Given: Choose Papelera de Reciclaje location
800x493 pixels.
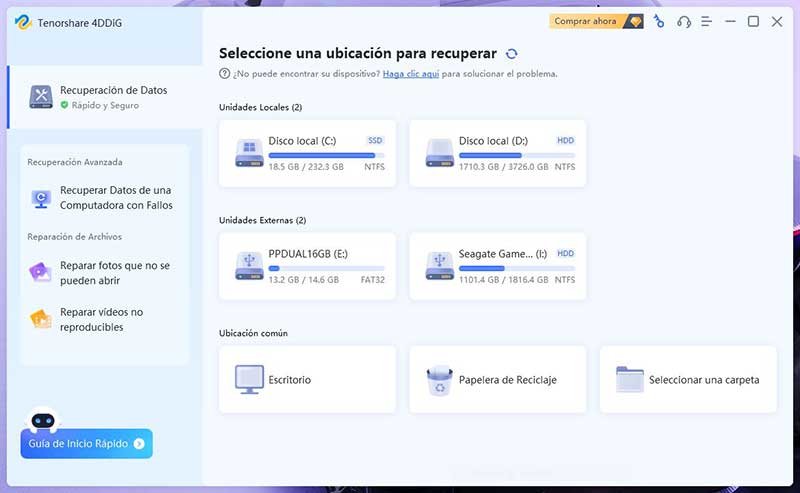Looking at the screenshot, I should coord(497,379).
